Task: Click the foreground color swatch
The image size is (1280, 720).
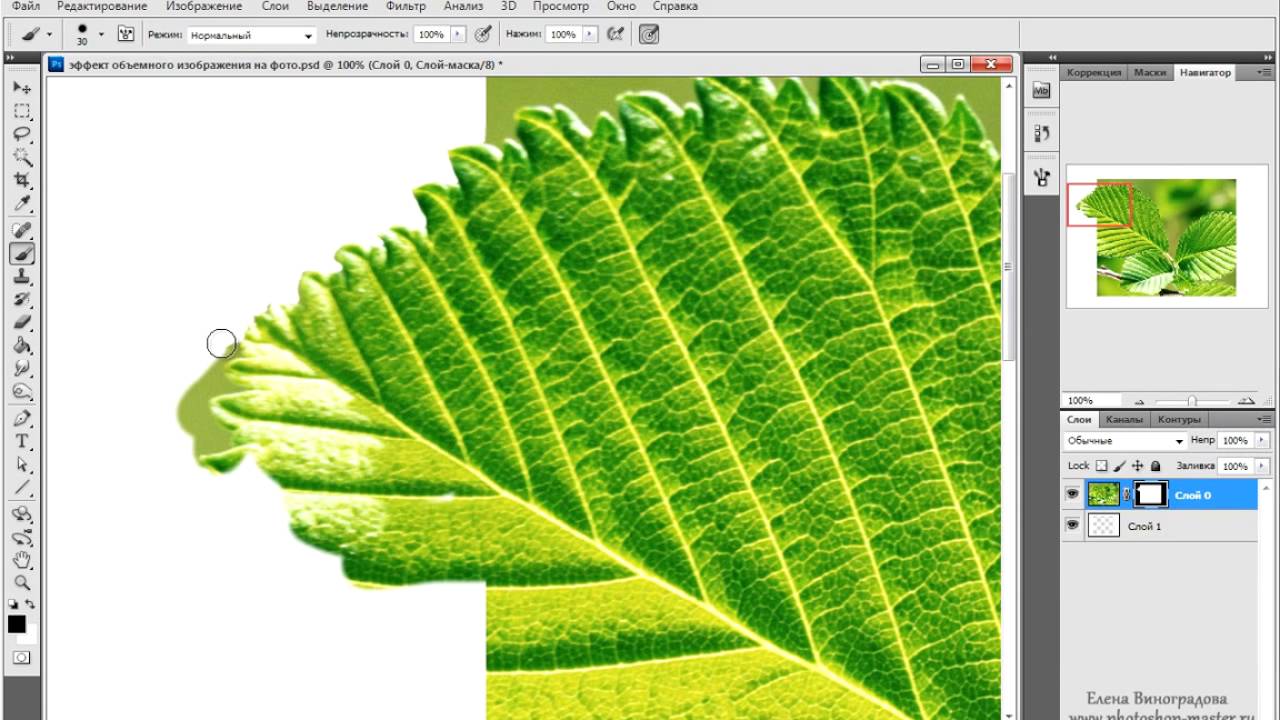Action: pyautogui.click(x=17, y=624)
